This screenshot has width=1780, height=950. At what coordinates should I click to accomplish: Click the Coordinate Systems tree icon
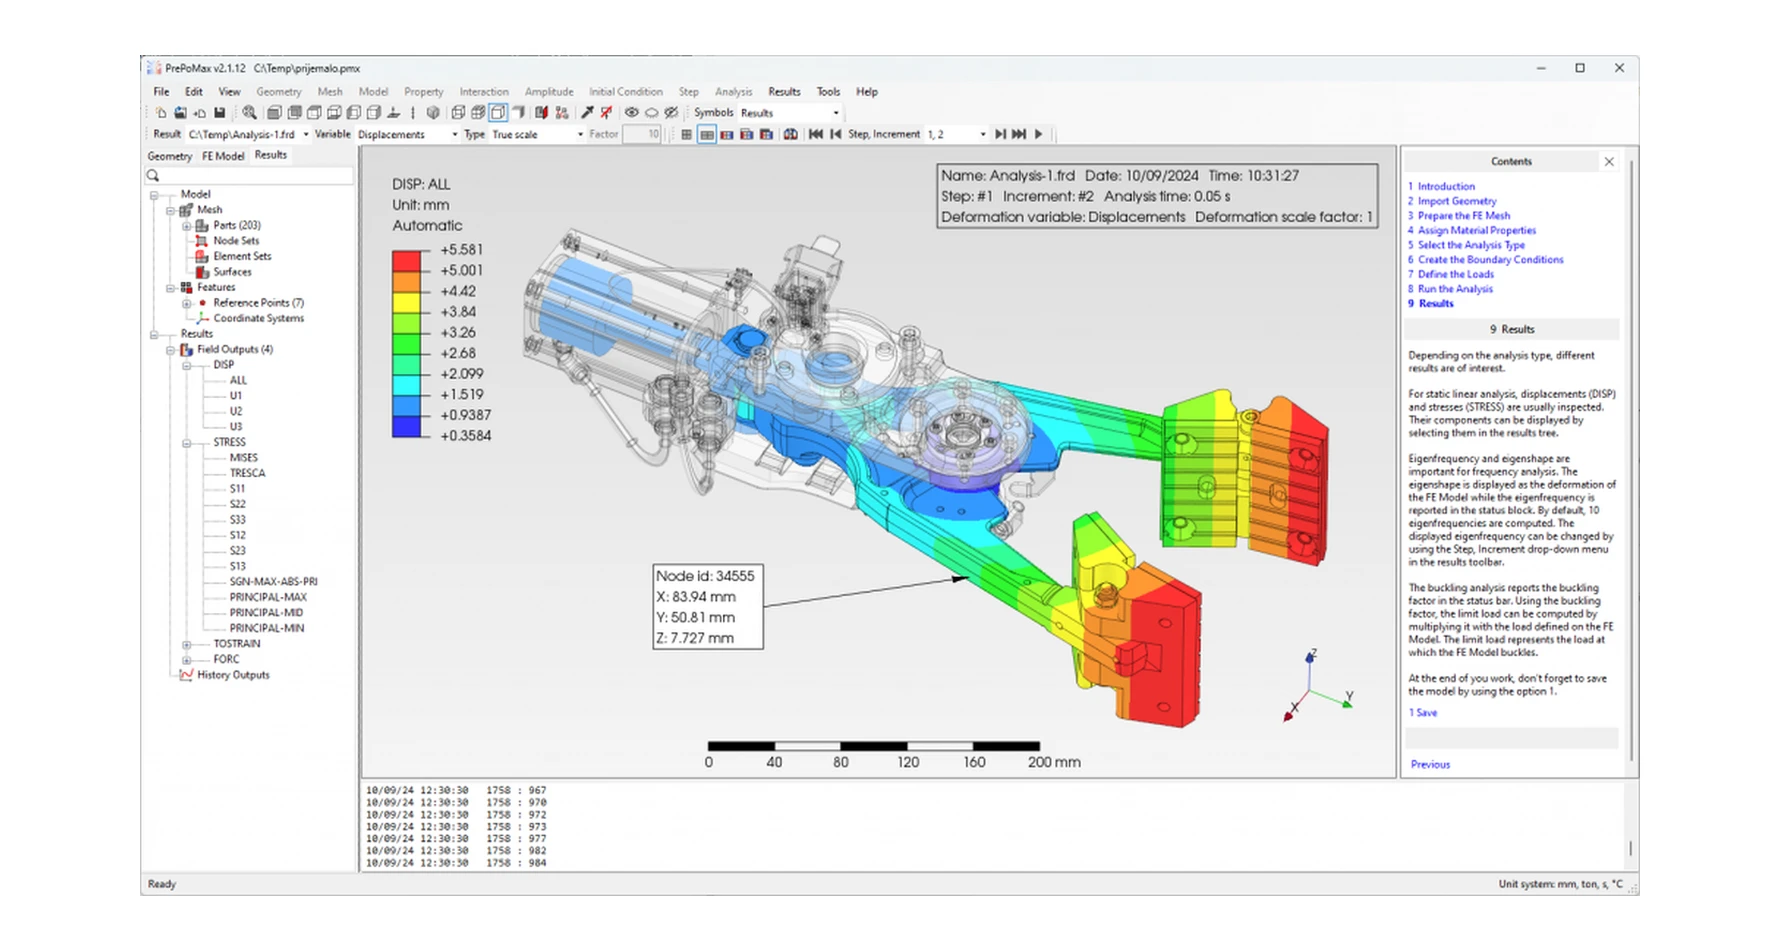(x=202, y=318)
